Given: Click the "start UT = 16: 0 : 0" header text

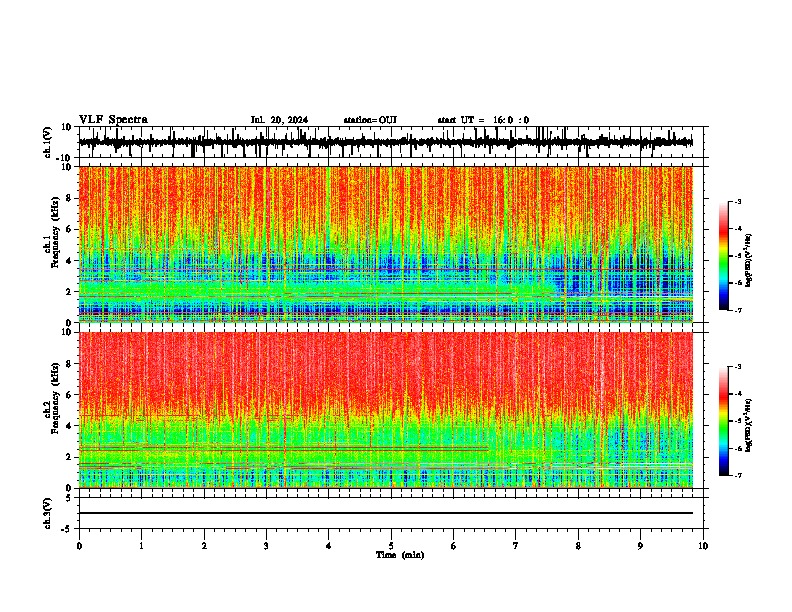Looking at the screenshot, I should coord(483,120).
